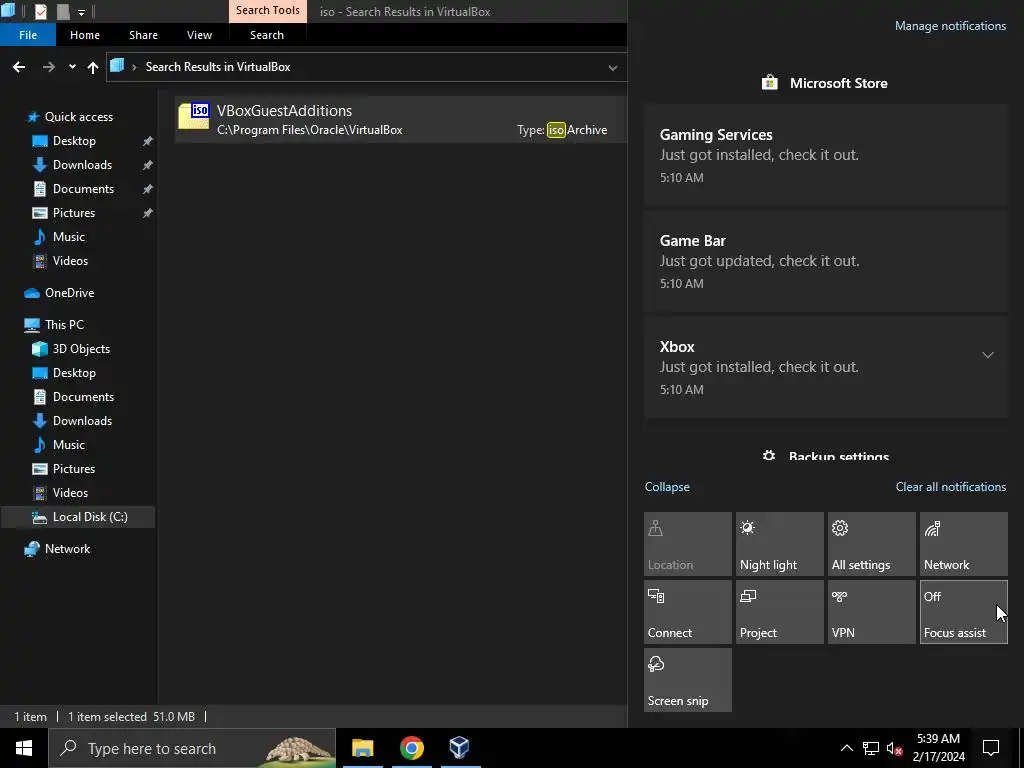Open the Xbox installed notification

[826, 368]
